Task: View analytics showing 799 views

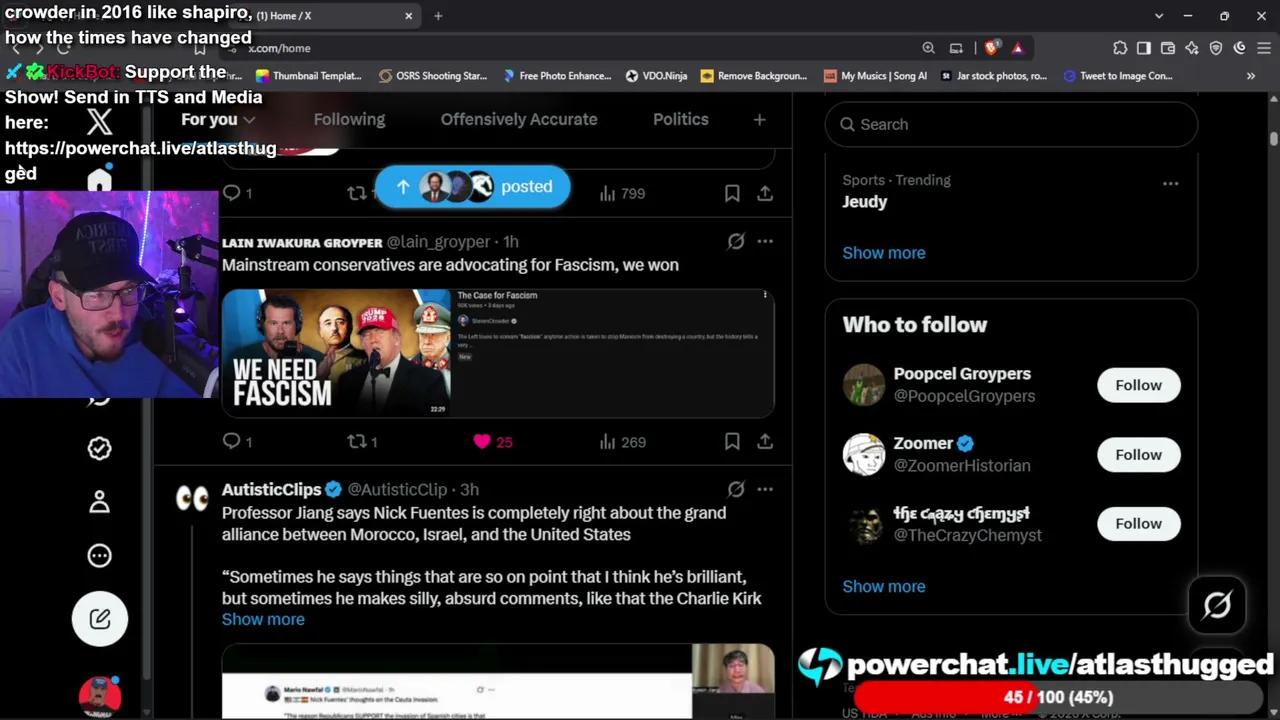Action: click(x=623, y=194)
